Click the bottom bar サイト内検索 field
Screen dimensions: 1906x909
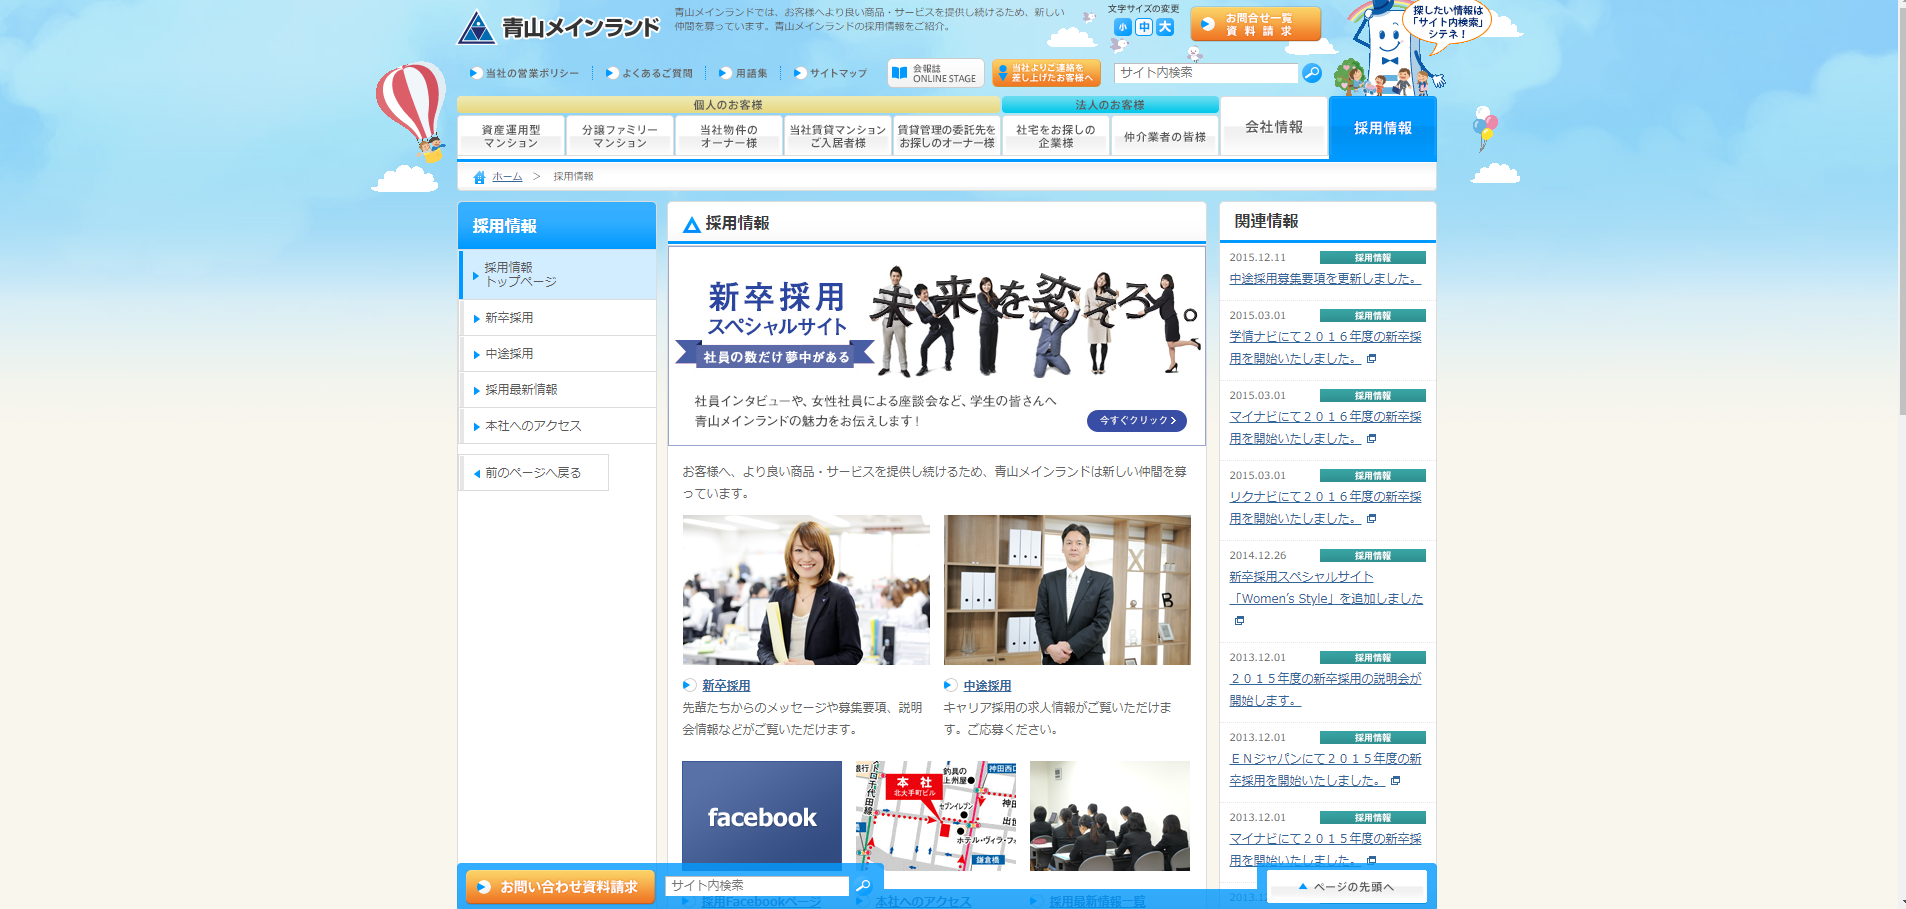pos(757,886)
